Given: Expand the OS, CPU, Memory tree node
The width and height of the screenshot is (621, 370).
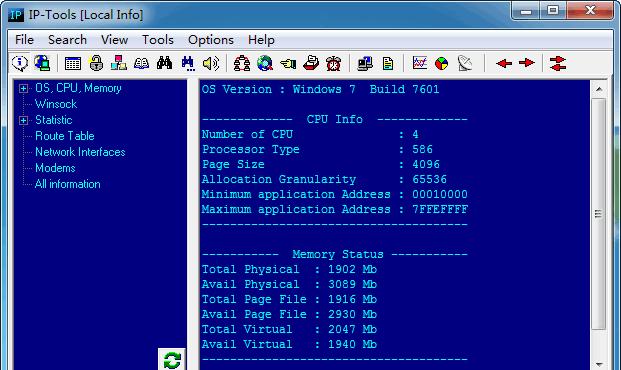Looking at the screenshot, I should [23, 88].
